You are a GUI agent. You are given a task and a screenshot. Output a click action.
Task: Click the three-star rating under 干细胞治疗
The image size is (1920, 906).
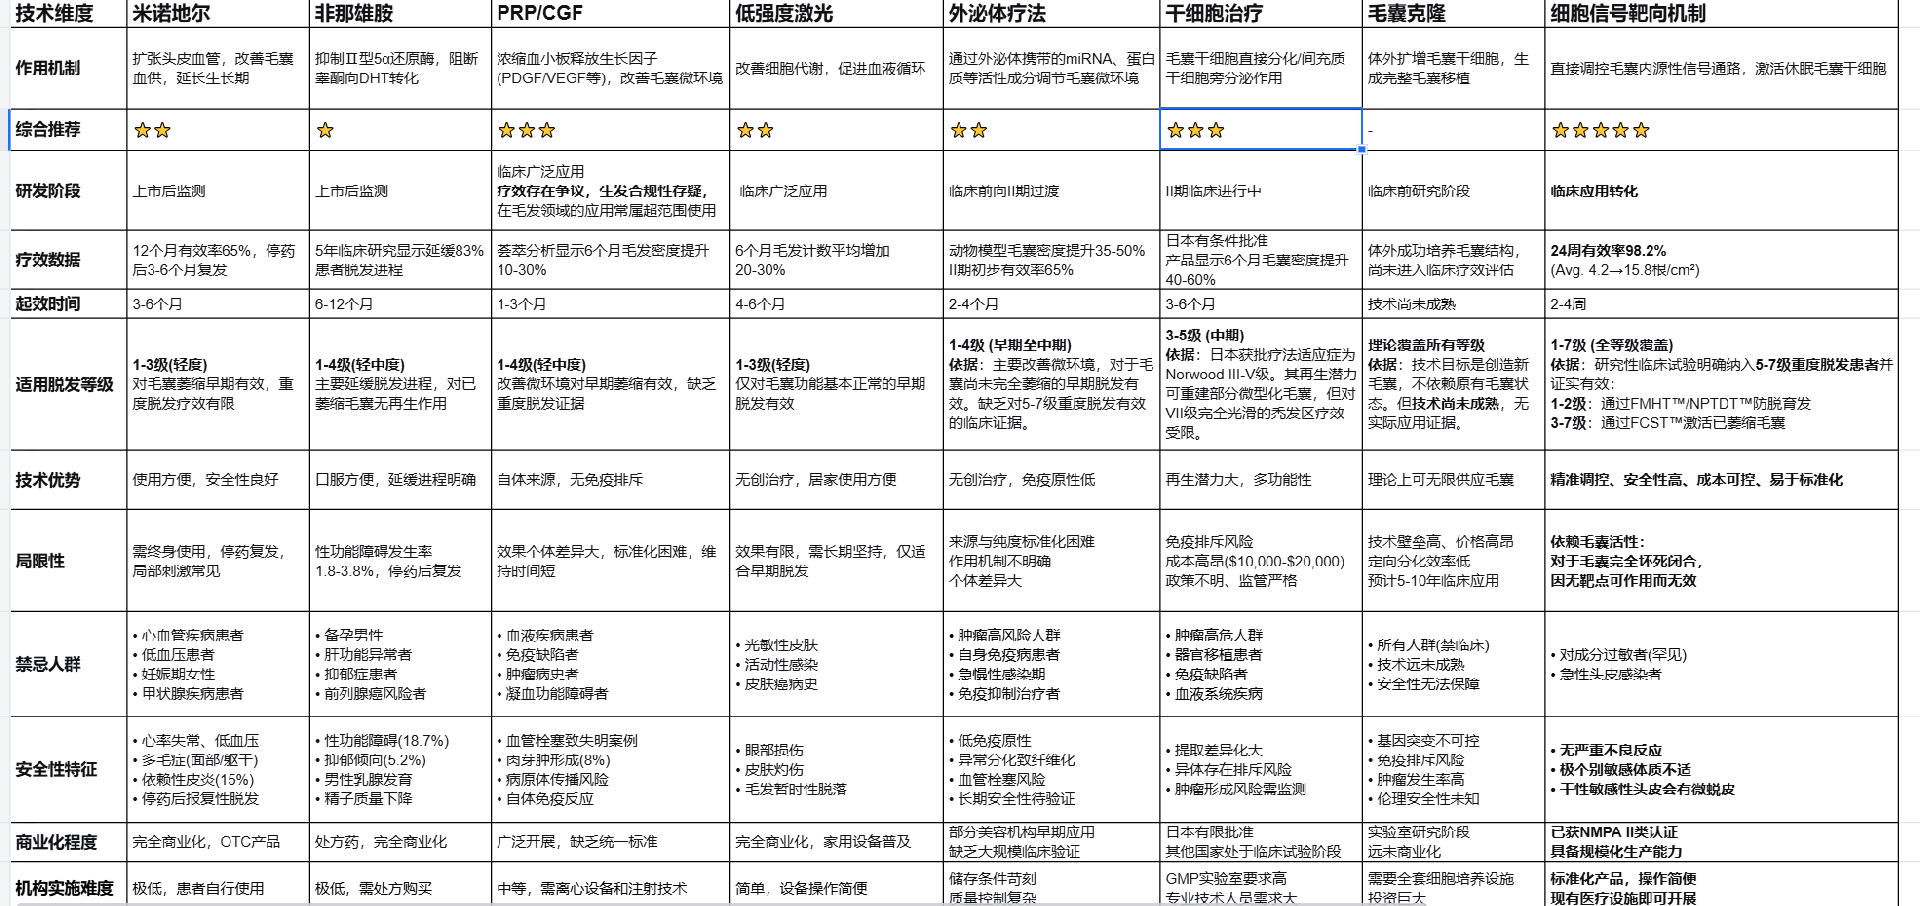point(1195,130)
